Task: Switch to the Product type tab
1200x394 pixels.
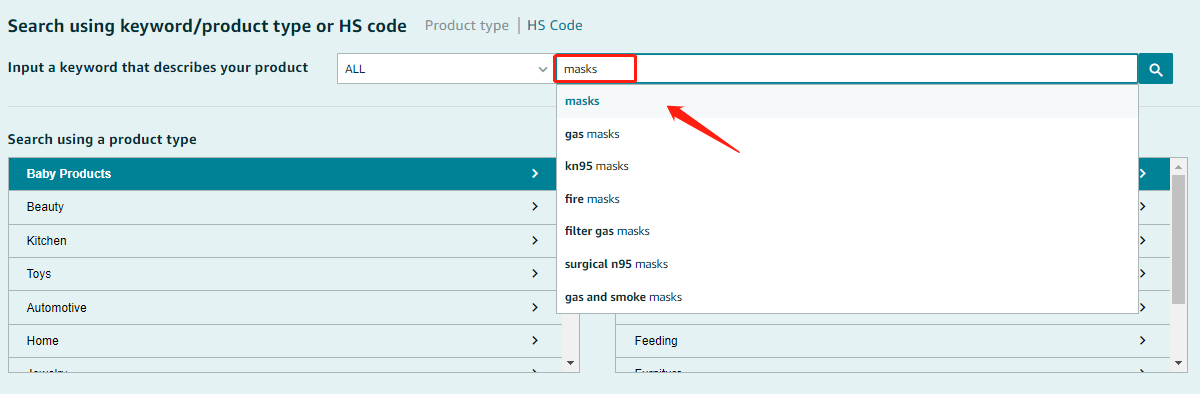Action: pyautogui.click(x=467, y=26)
